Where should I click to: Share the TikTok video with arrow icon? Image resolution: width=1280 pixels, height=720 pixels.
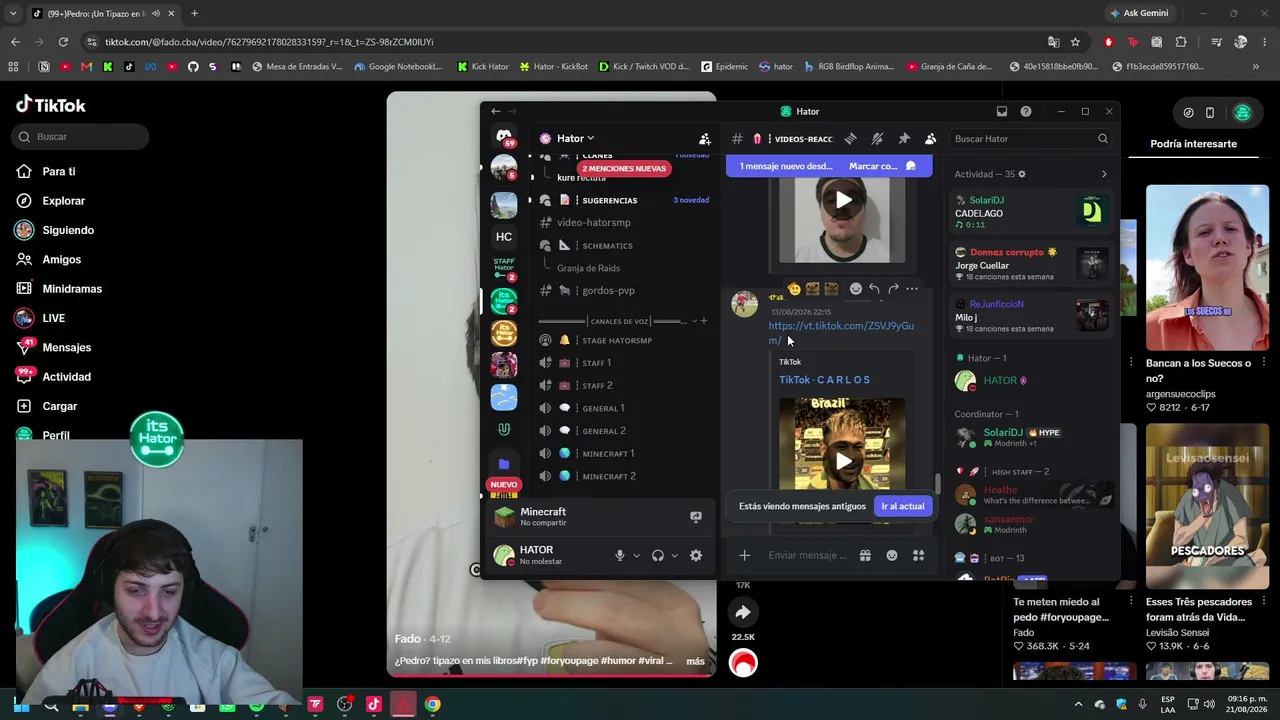[x=743, y=612]
